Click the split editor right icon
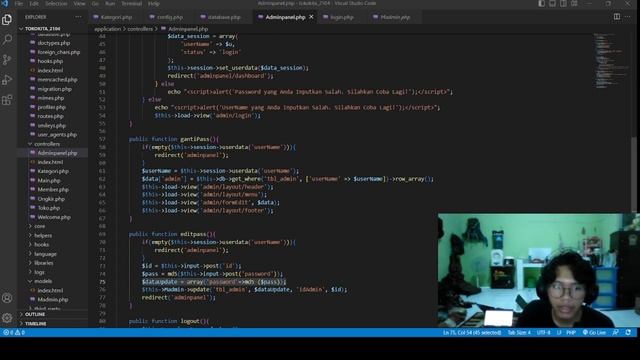640x360 pixels. click(x=617, y=17)
